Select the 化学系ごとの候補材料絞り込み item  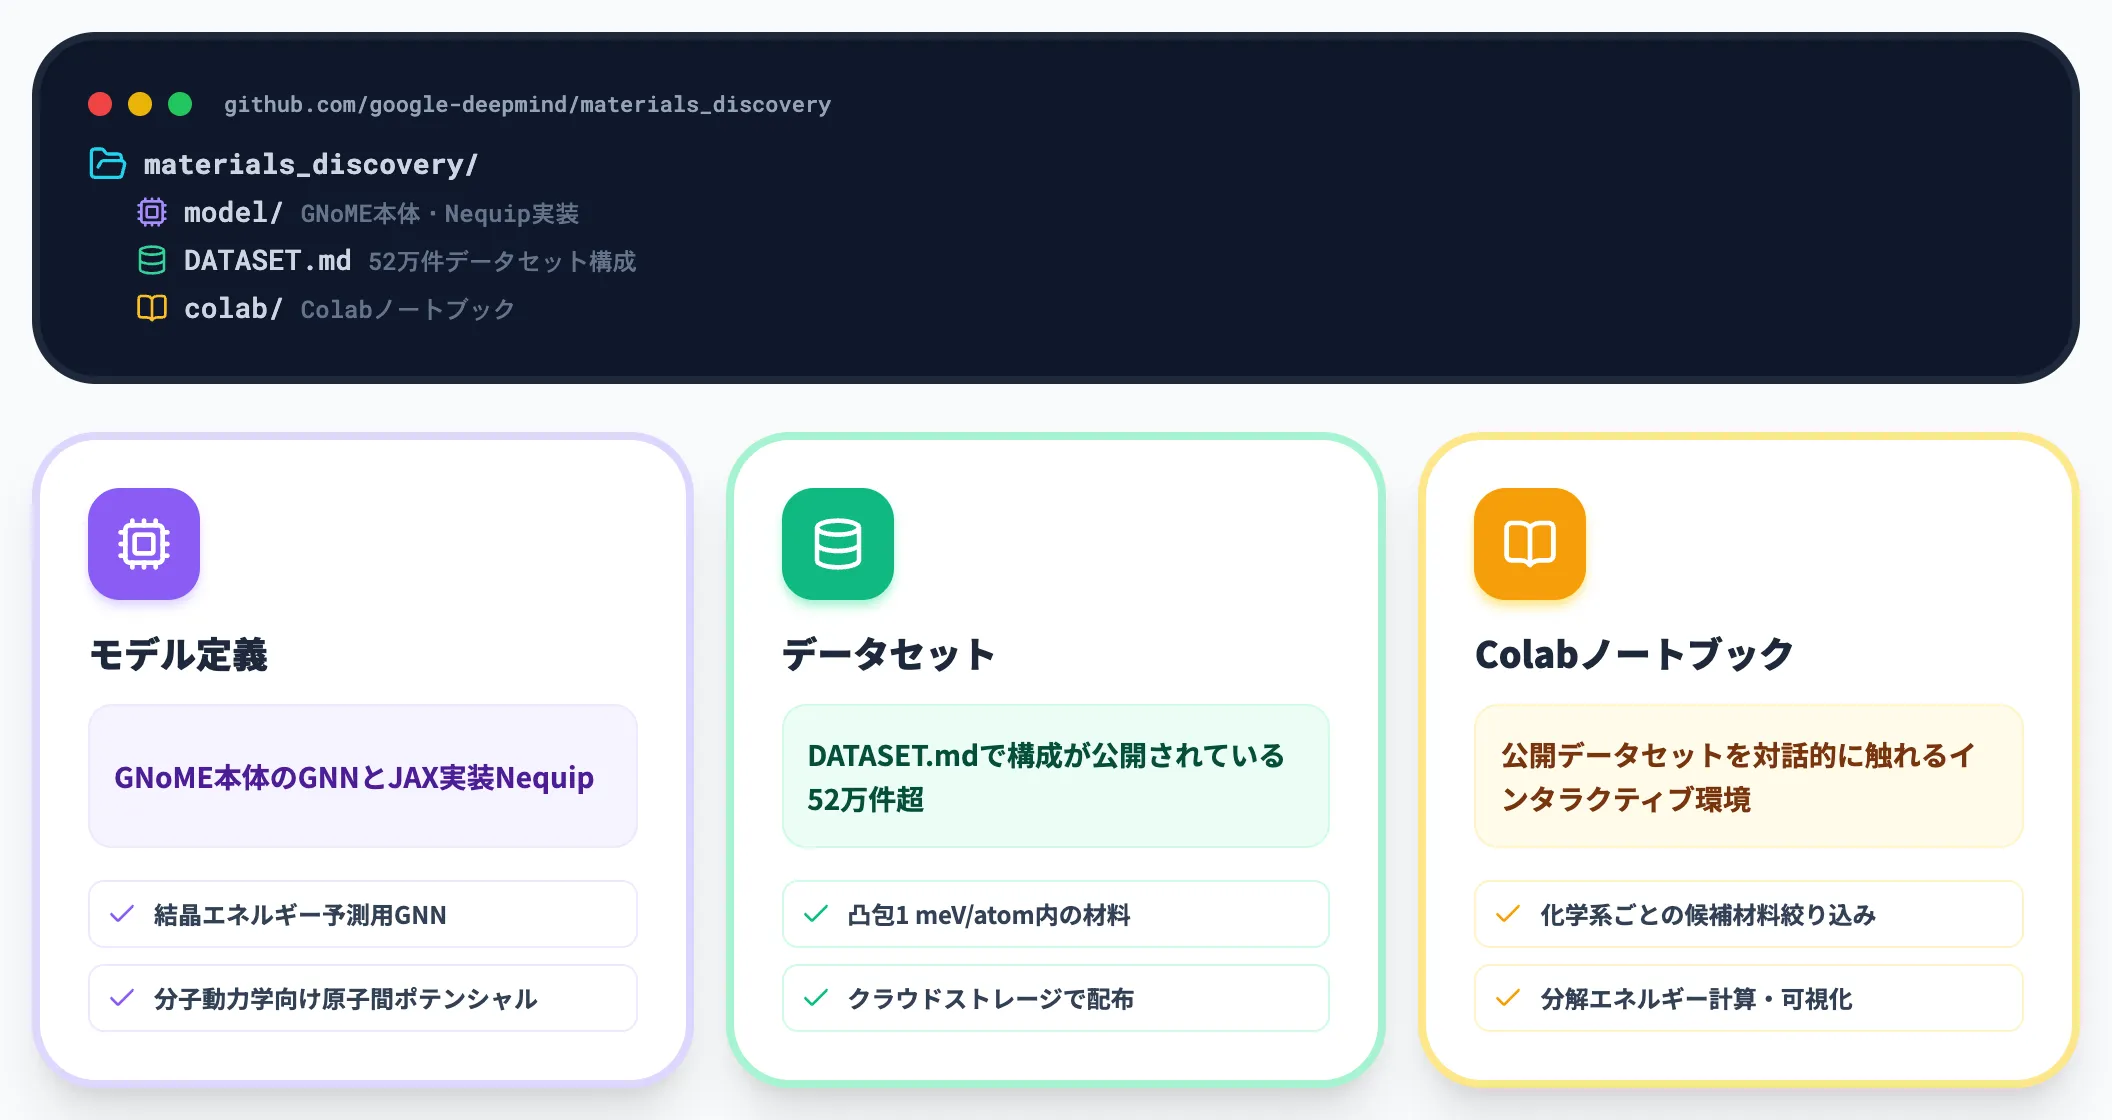[1749, 914]
